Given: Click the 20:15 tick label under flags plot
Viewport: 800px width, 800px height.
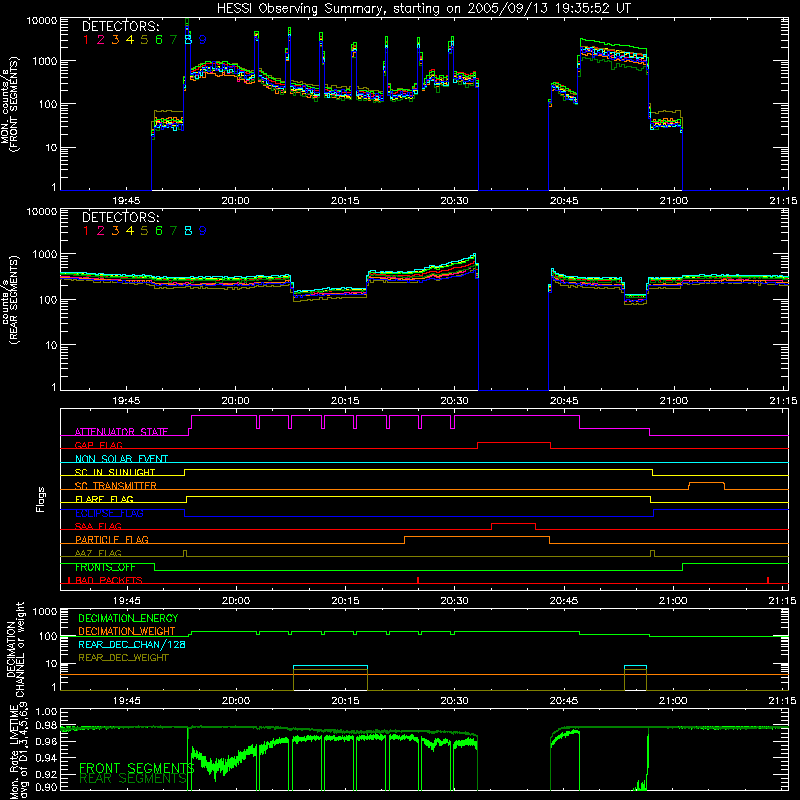Looking at the screenshot, I should pyautogui.click(x=345, y=601).
